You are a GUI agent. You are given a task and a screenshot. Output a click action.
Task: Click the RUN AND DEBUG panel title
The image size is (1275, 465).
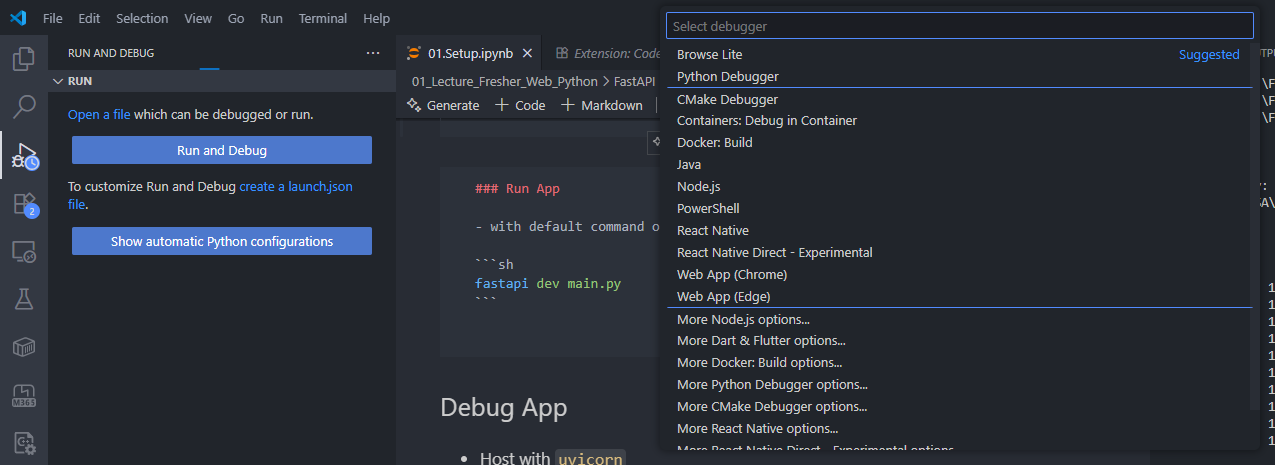pyautogui.click(x=110, y=53)
